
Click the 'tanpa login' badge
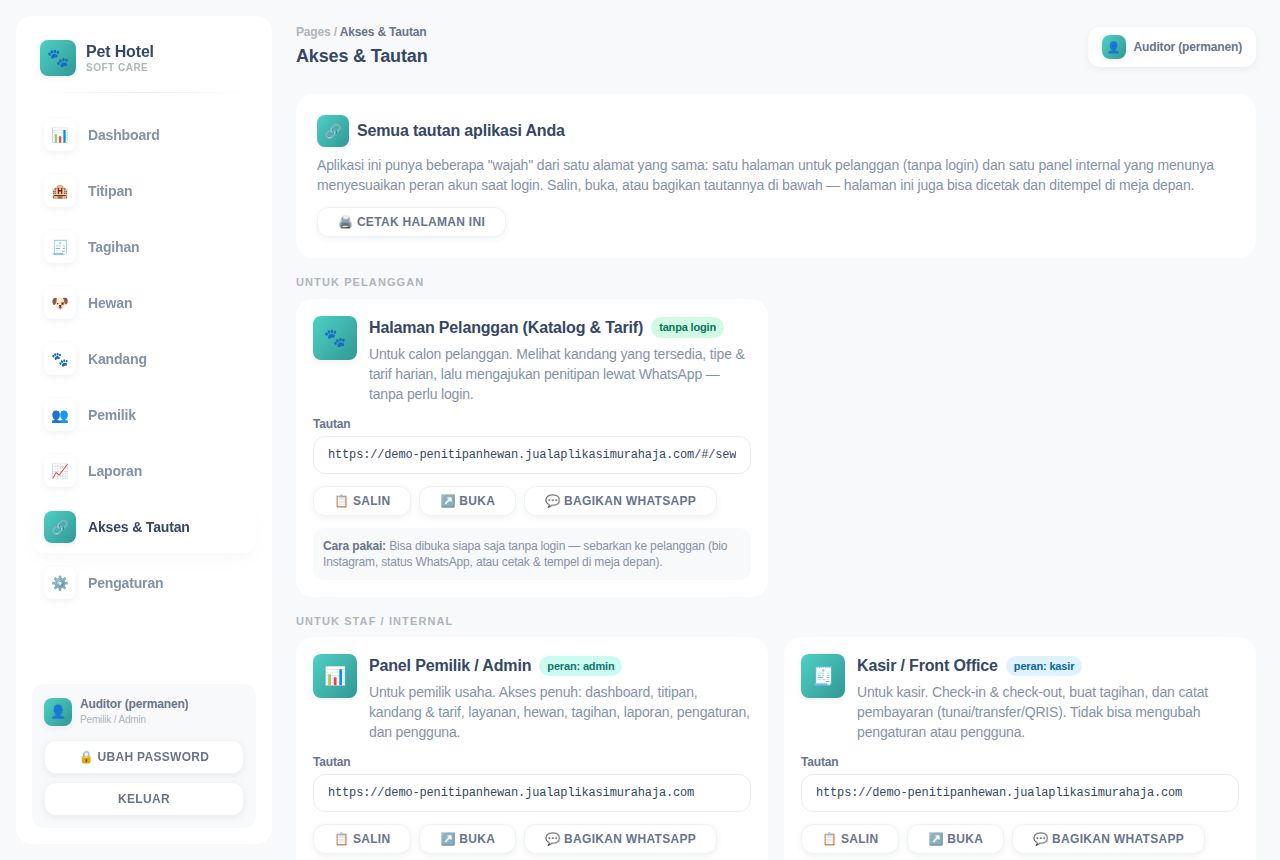(687, 327)
